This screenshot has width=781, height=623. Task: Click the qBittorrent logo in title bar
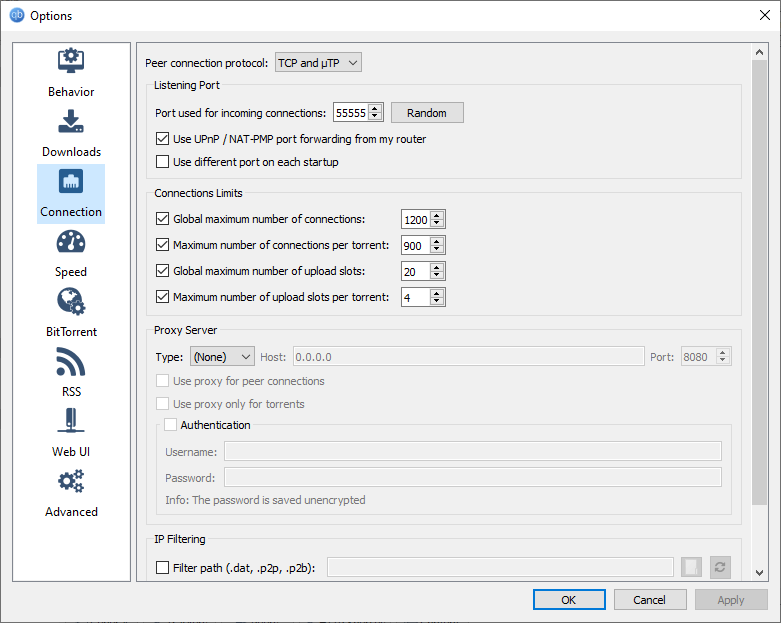[17, 15]
